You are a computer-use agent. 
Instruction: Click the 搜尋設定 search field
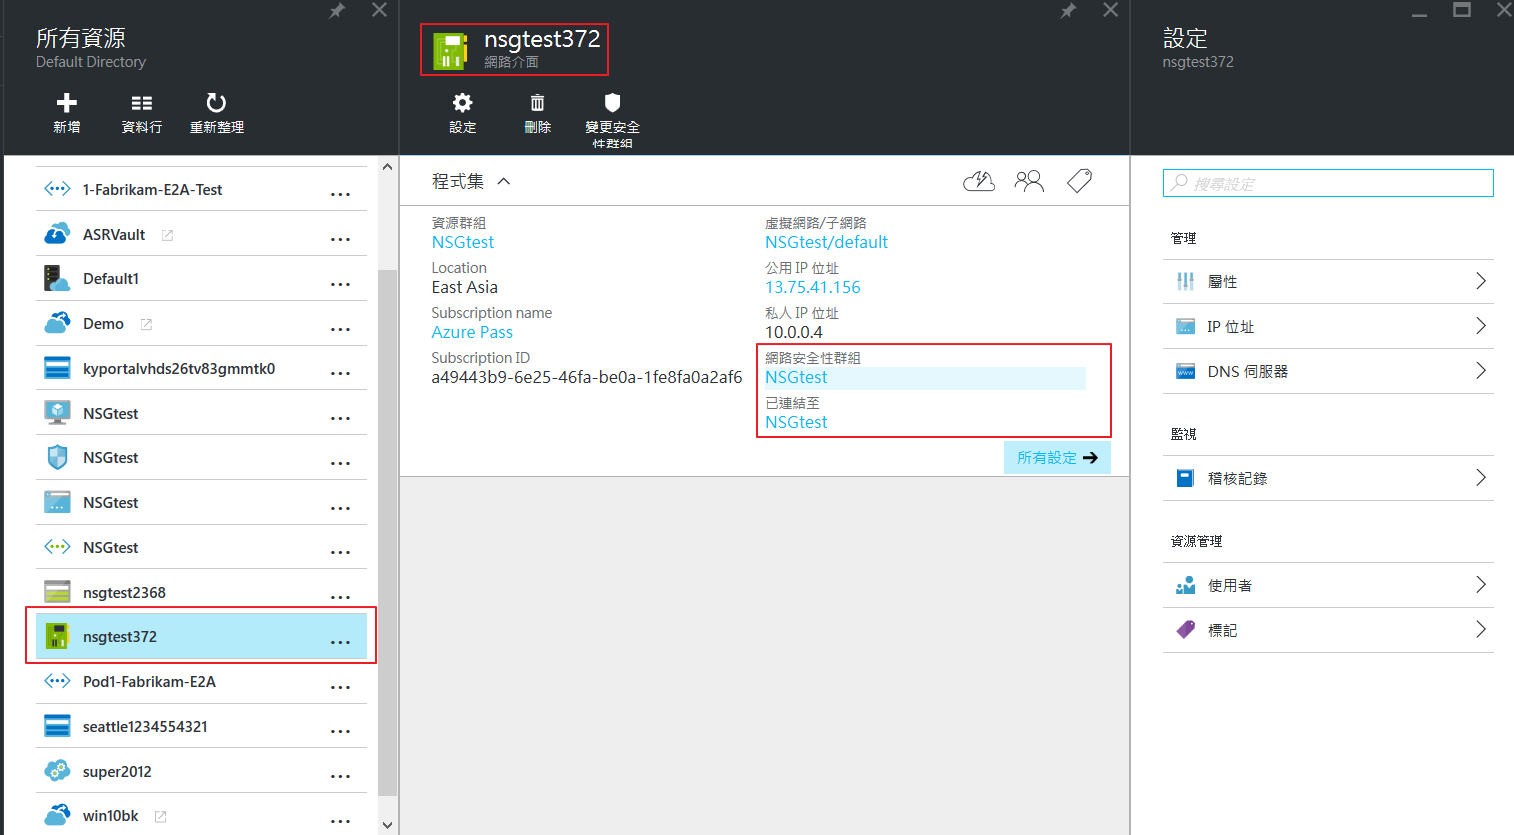tap(1328, 183)
